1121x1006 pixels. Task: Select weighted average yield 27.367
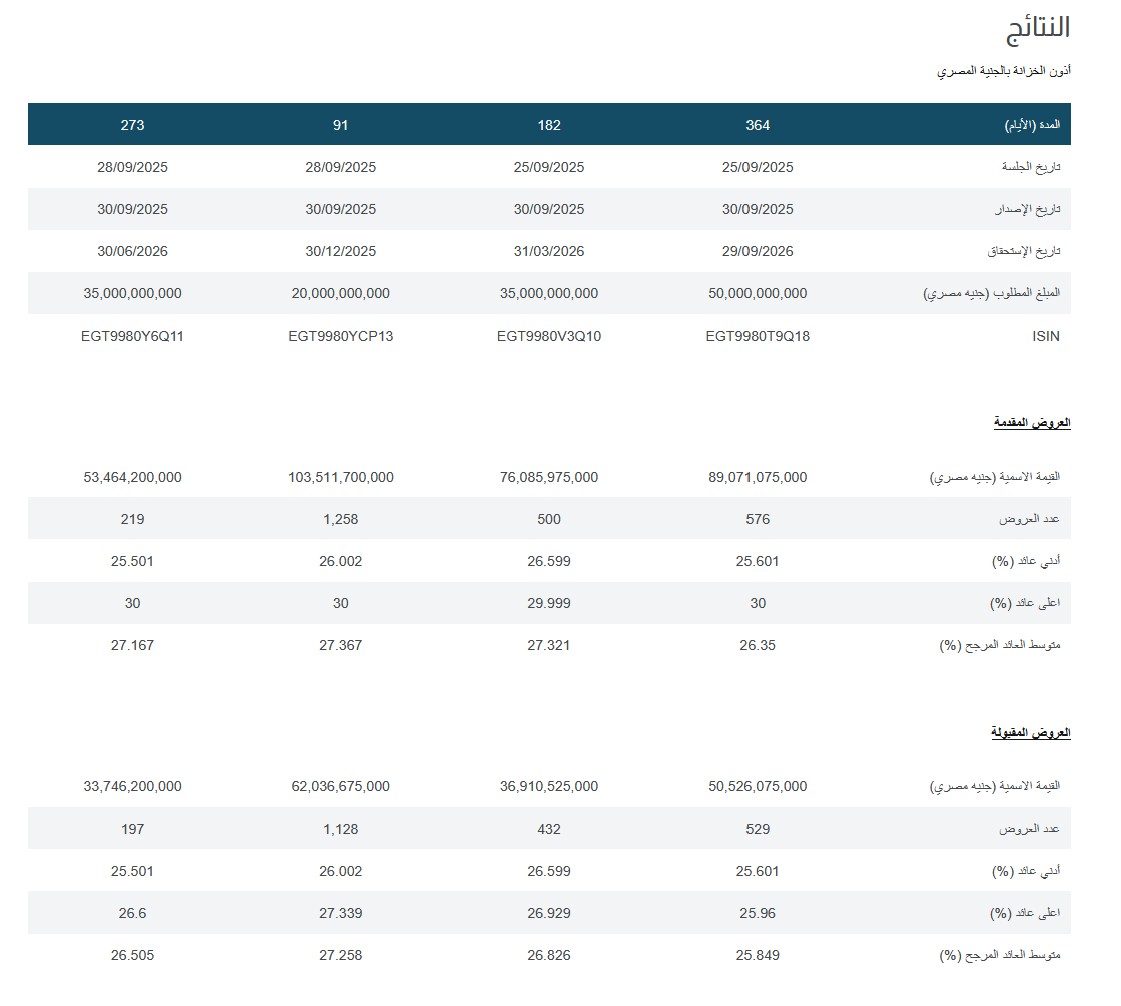(340, 646)
